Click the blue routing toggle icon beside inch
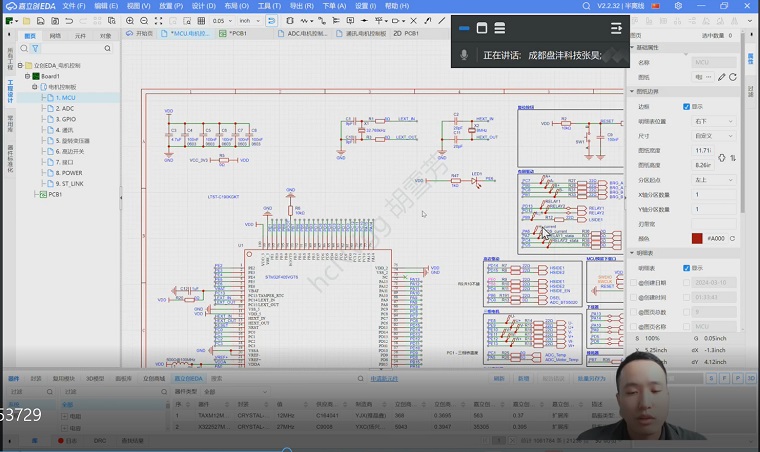The image size is (760, 452). (271, 21)
